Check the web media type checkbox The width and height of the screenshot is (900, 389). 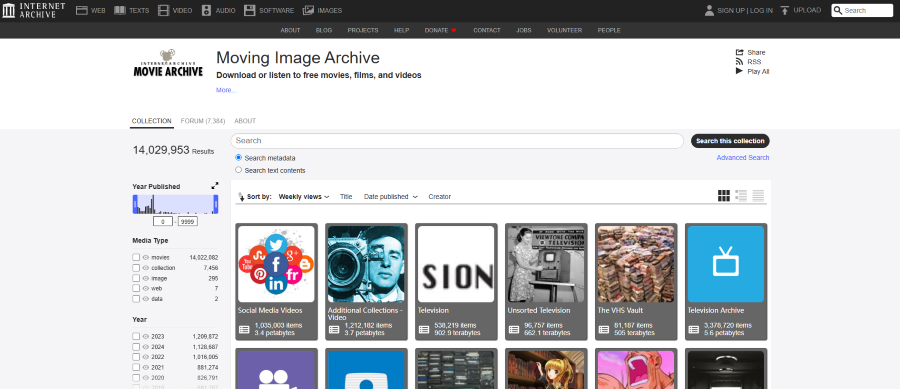[136, 289]
